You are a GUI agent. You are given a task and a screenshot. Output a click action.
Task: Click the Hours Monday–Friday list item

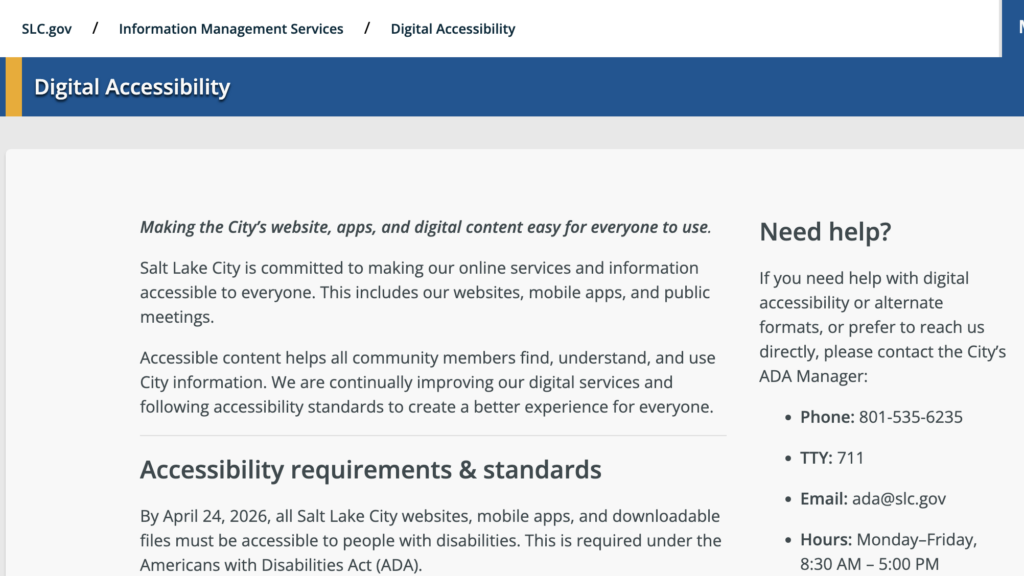point(888,551)
